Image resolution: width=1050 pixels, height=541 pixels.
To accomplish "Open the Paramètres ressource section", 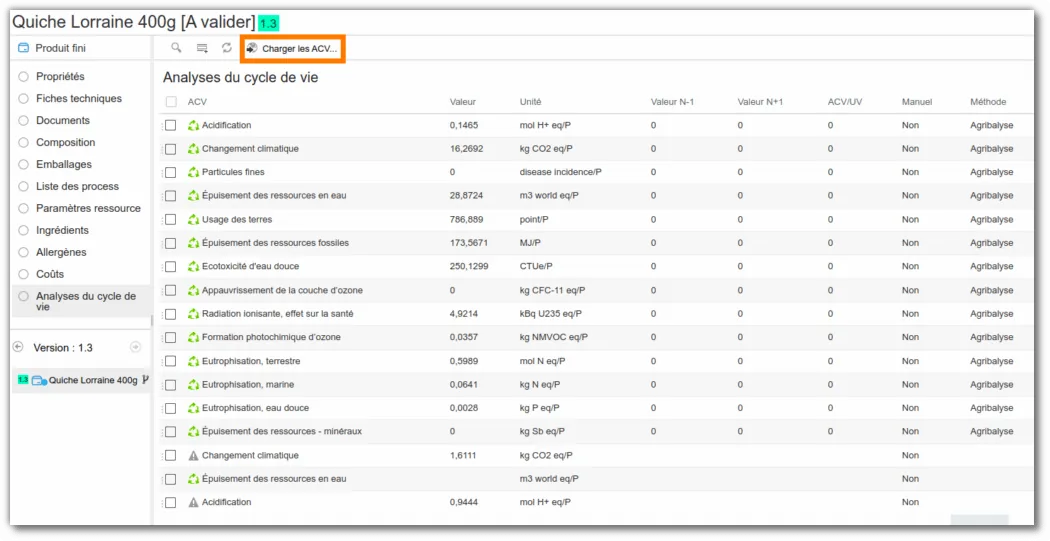I will pos(88,208).
